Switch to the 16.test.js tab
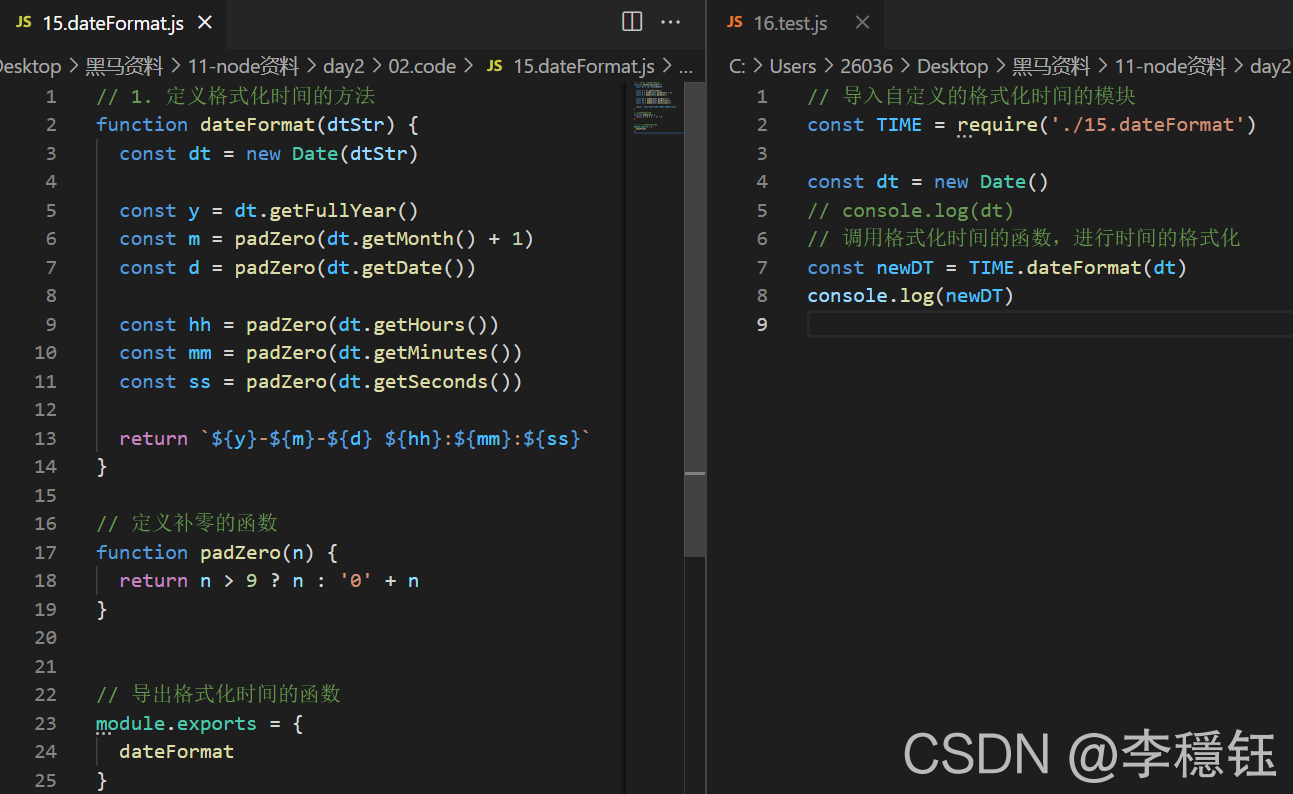1293x794 pixels. (790, 23)
